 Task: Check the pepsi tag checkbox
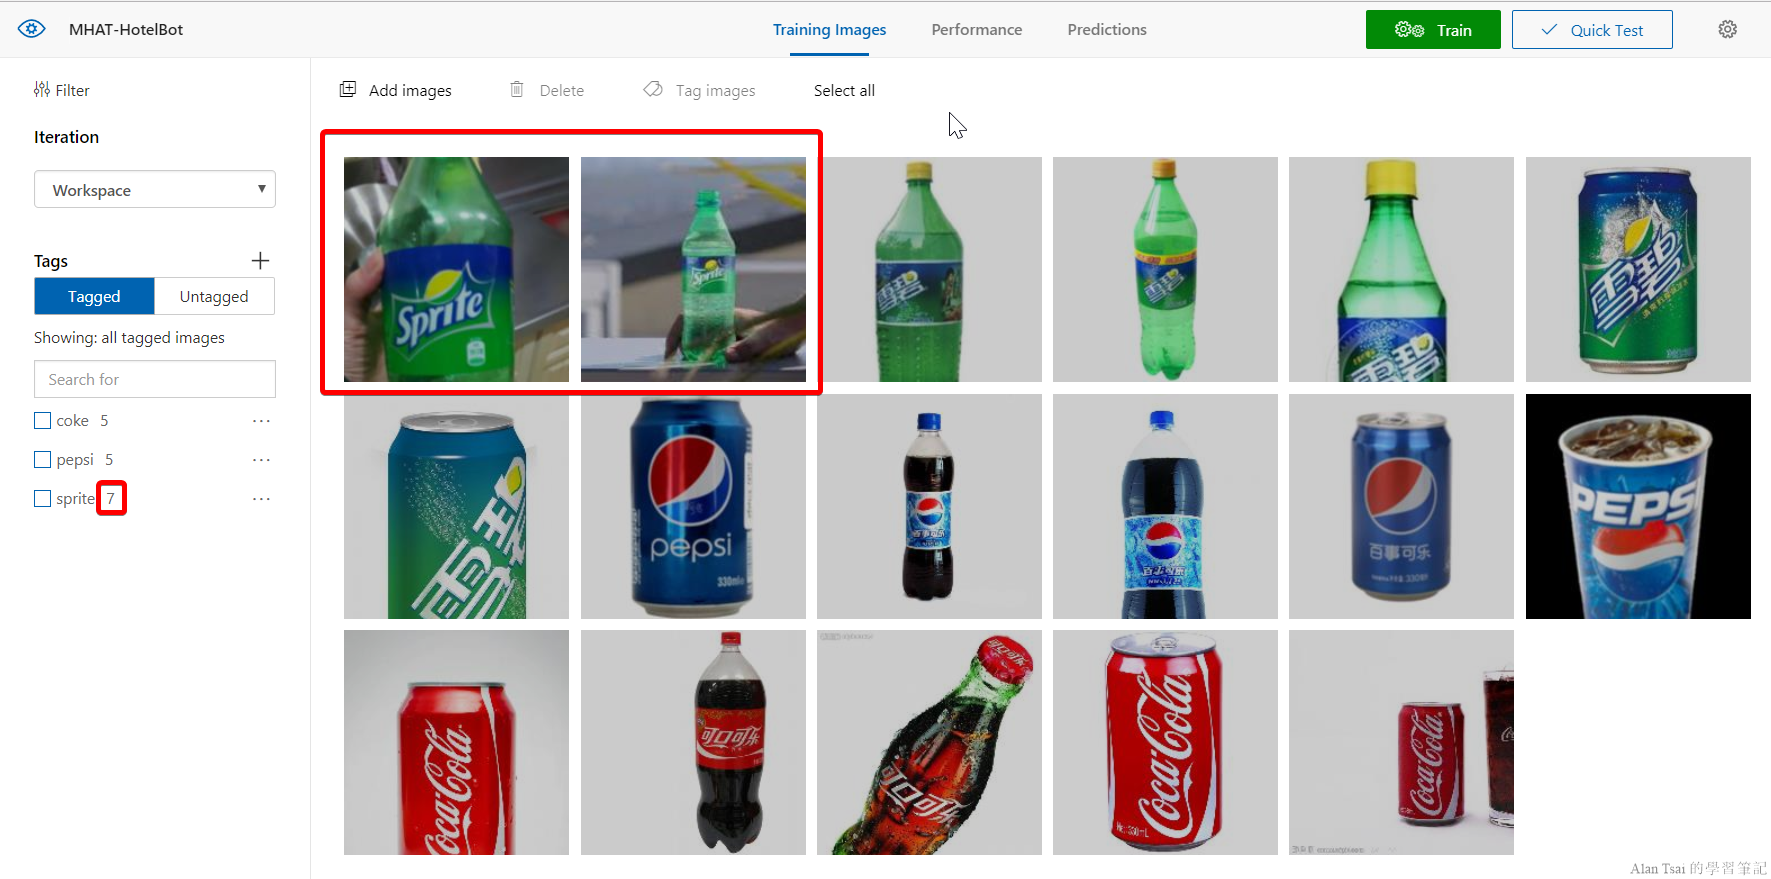point(42,460)
